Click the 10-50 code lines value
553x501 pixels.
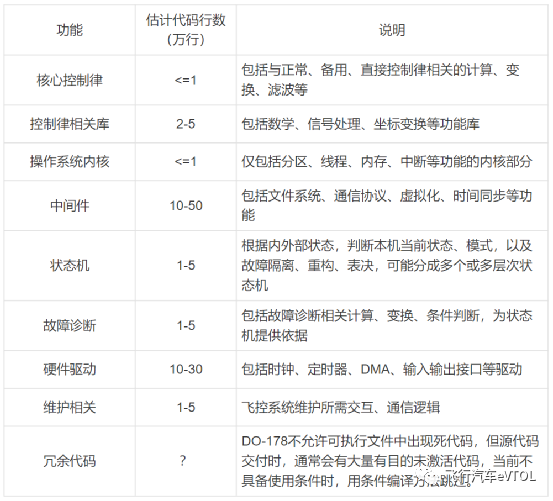pyautogui.click(x=186, y=206)
